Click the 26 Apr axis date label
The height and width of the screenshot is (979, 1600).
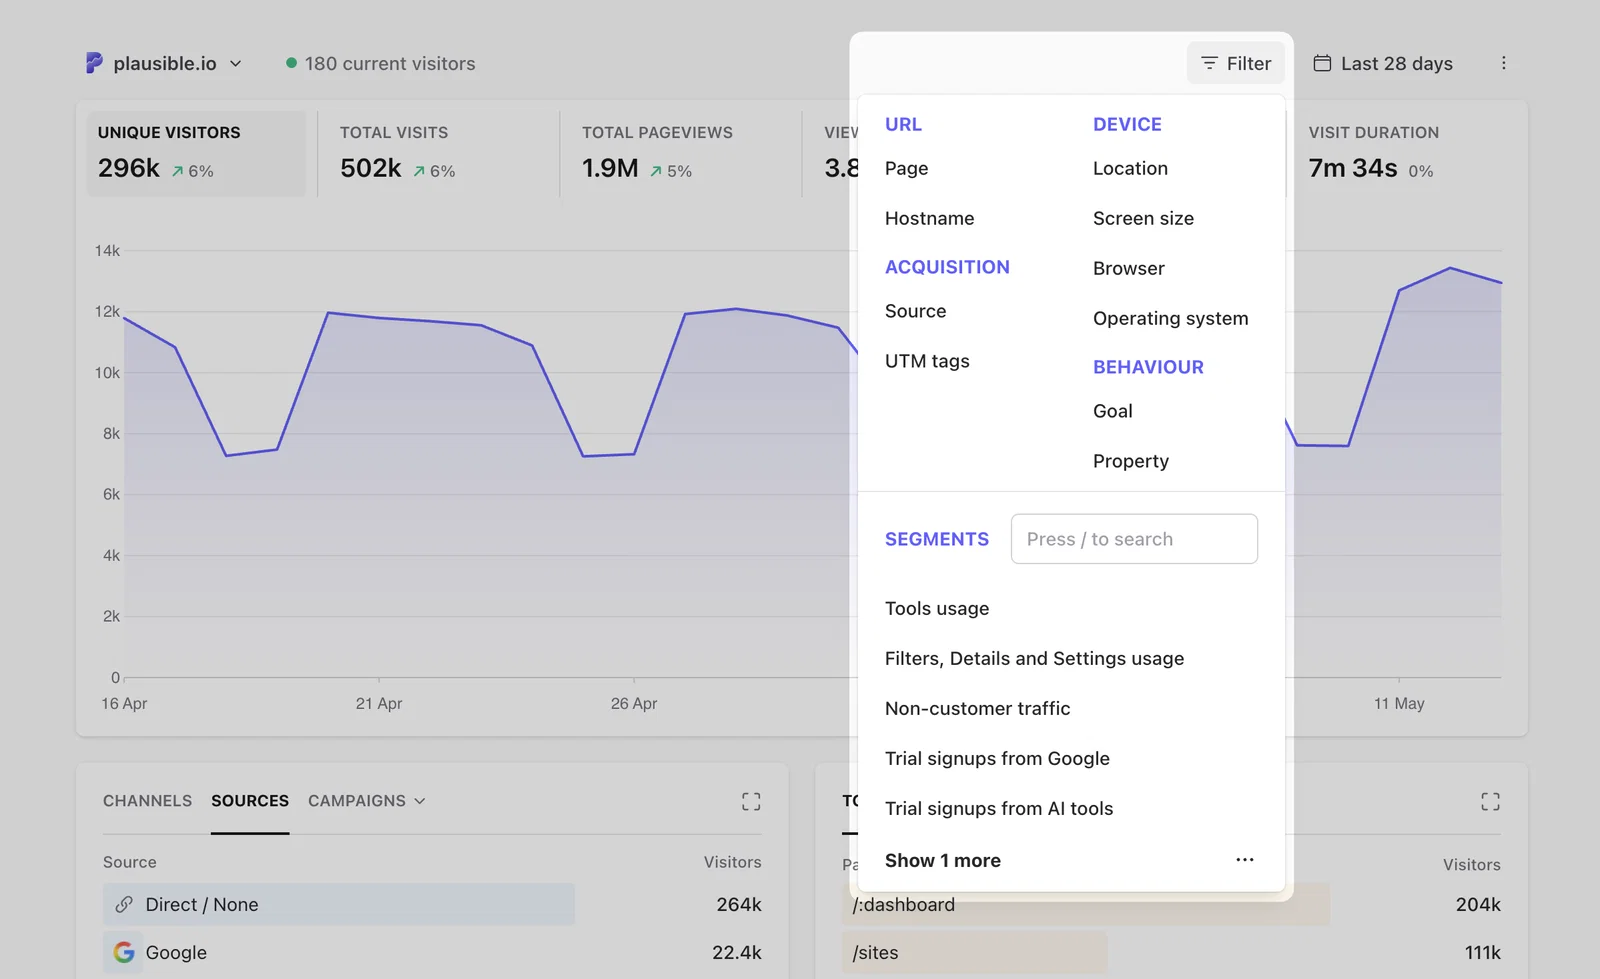pyautogui.click(x=634, y=703)
